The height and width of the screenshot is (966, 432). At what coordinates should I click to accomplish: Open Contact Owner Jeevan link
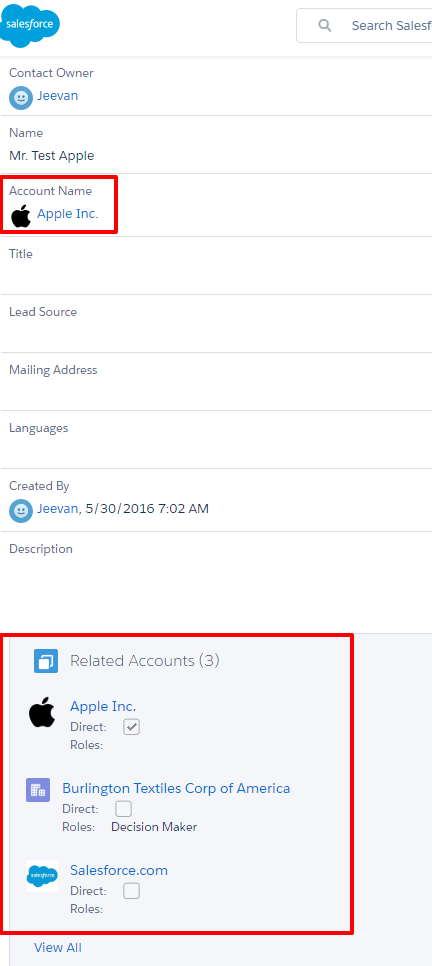tap(57, 95)
